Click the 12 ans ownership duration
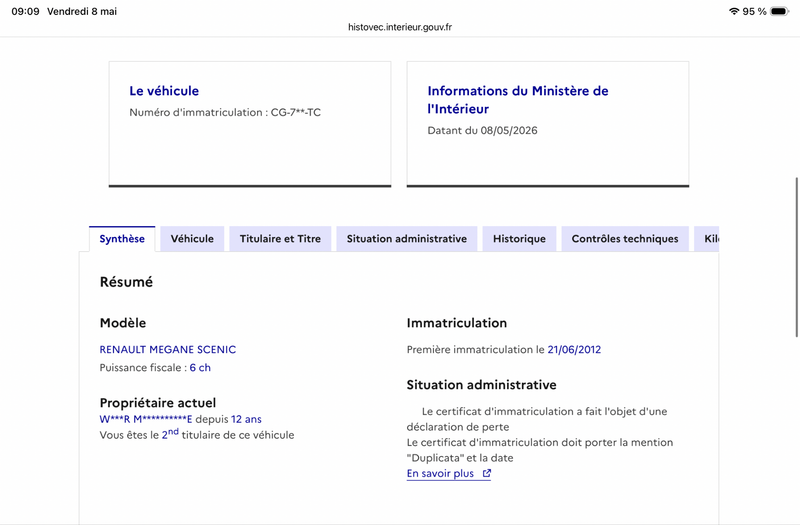 pyautogui.click(x=246, y=419)
